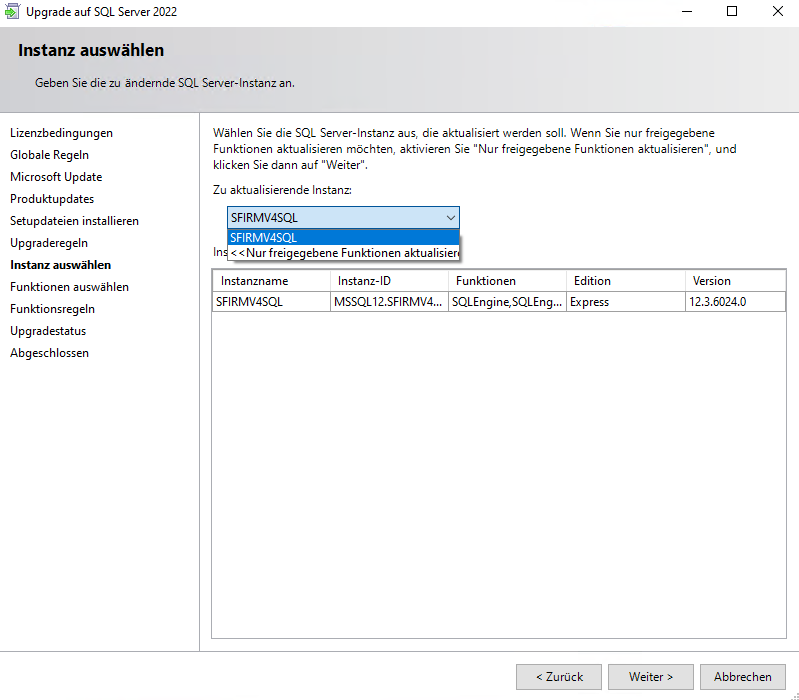Screen dimensions: 799x700
Task: Minimize the Upgrade auf SQL Server window
Action: [687, 11]
